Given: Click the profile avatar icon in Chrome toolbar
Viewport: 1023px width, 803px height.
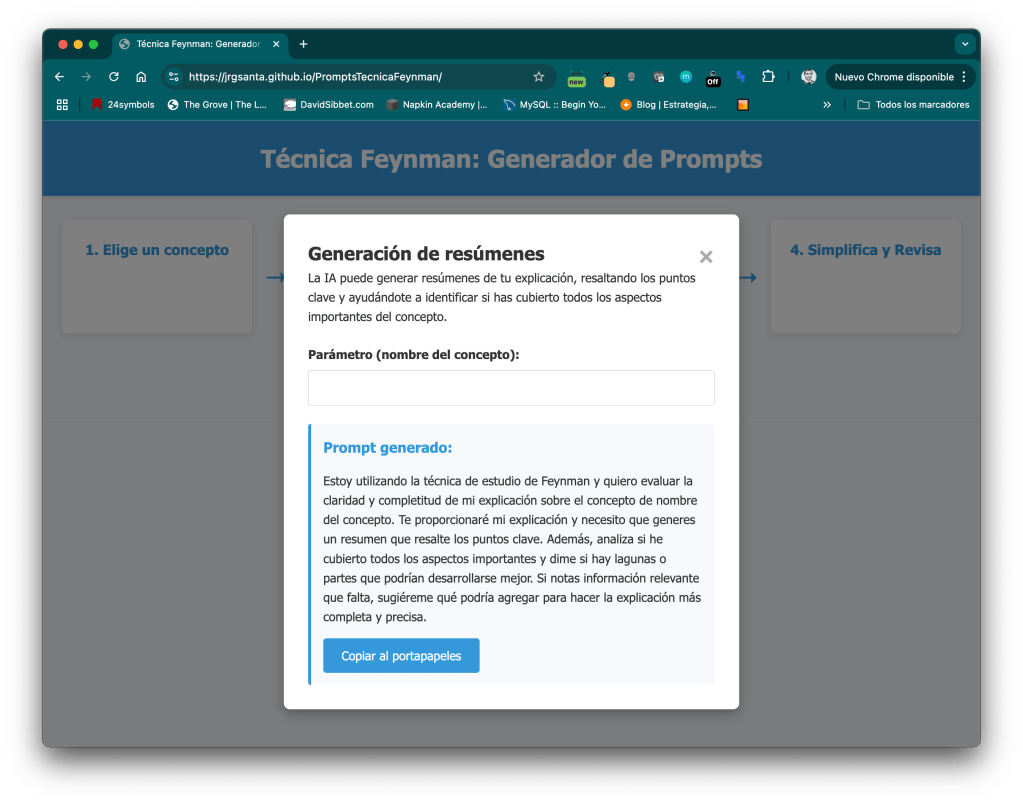Looking at the screenshot, I should click(808, 76).
